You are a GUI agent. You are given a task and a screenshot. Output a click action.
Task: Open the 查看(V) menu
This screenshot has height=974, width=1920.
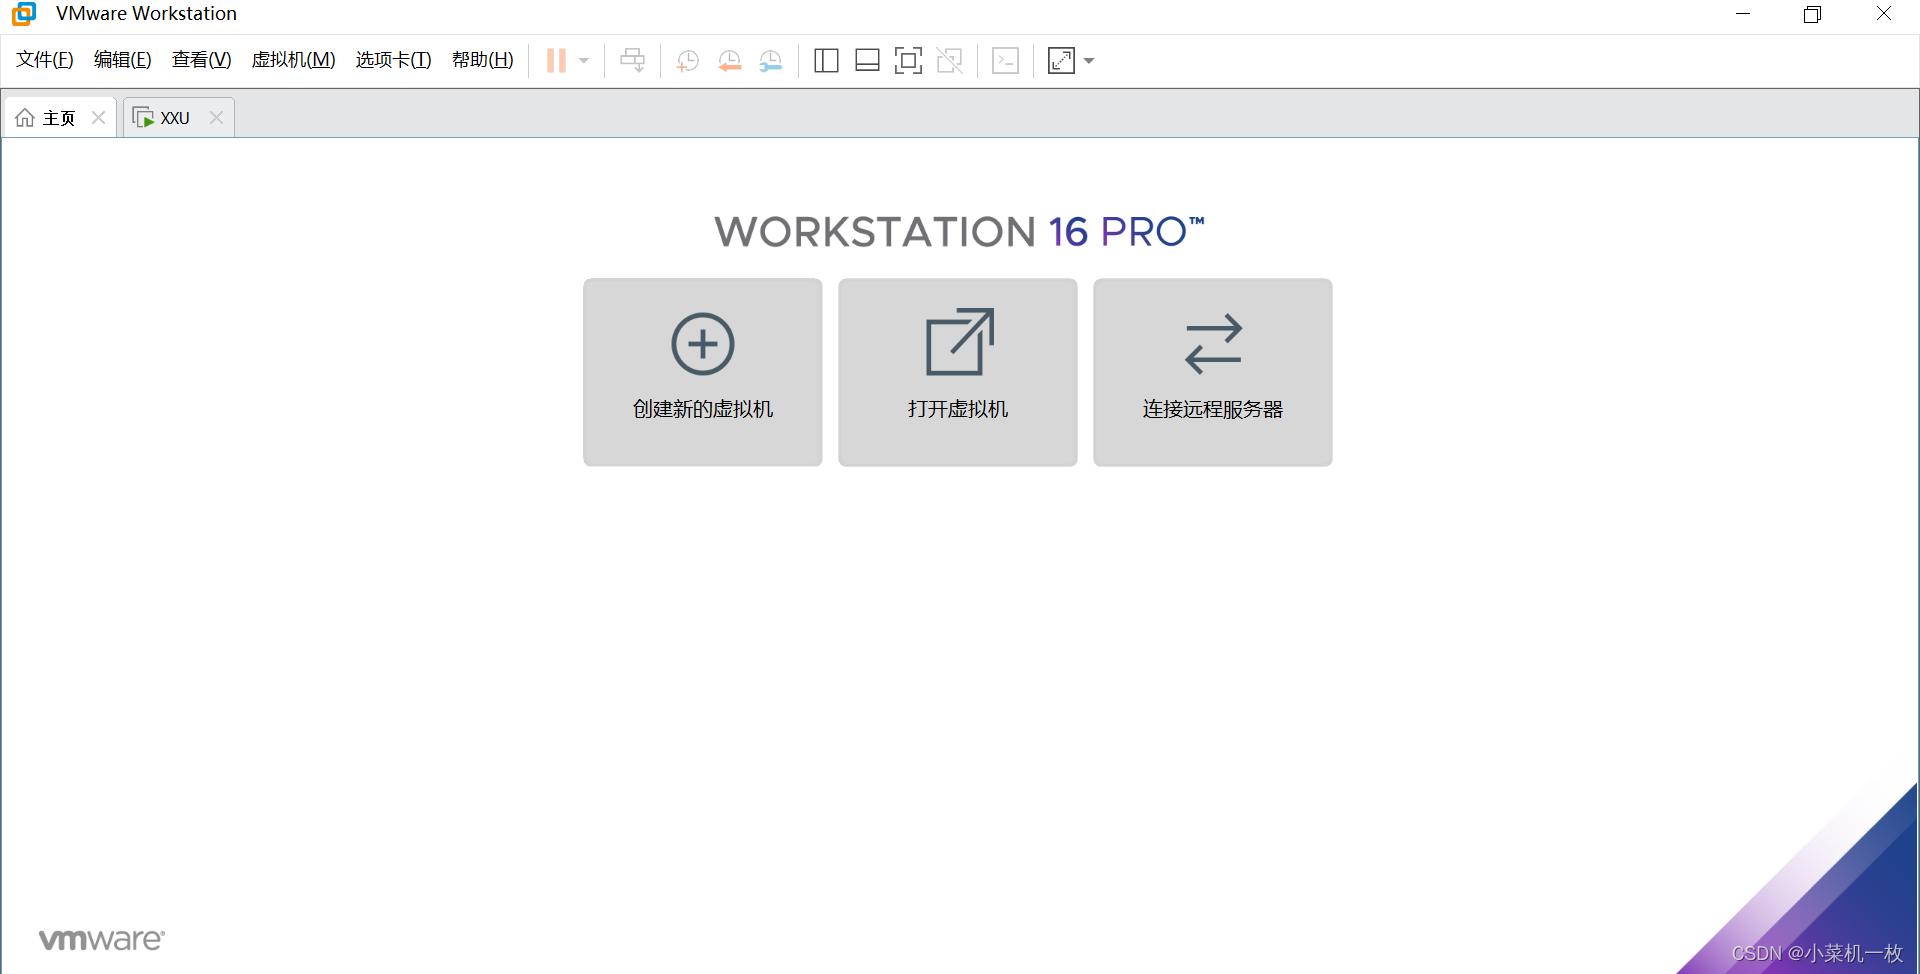[x=201, y=60]
